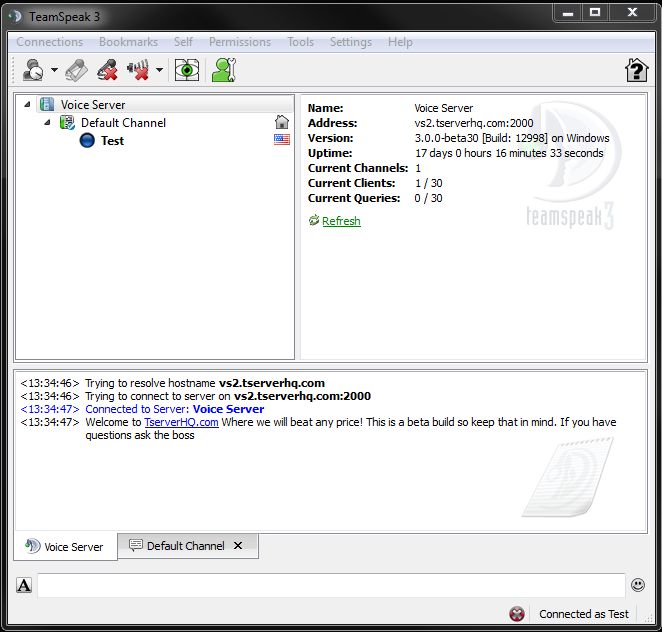The height and width of the screenshot is (632, 662).
Task: Open the Permissions menu
Action: (240, 42)
